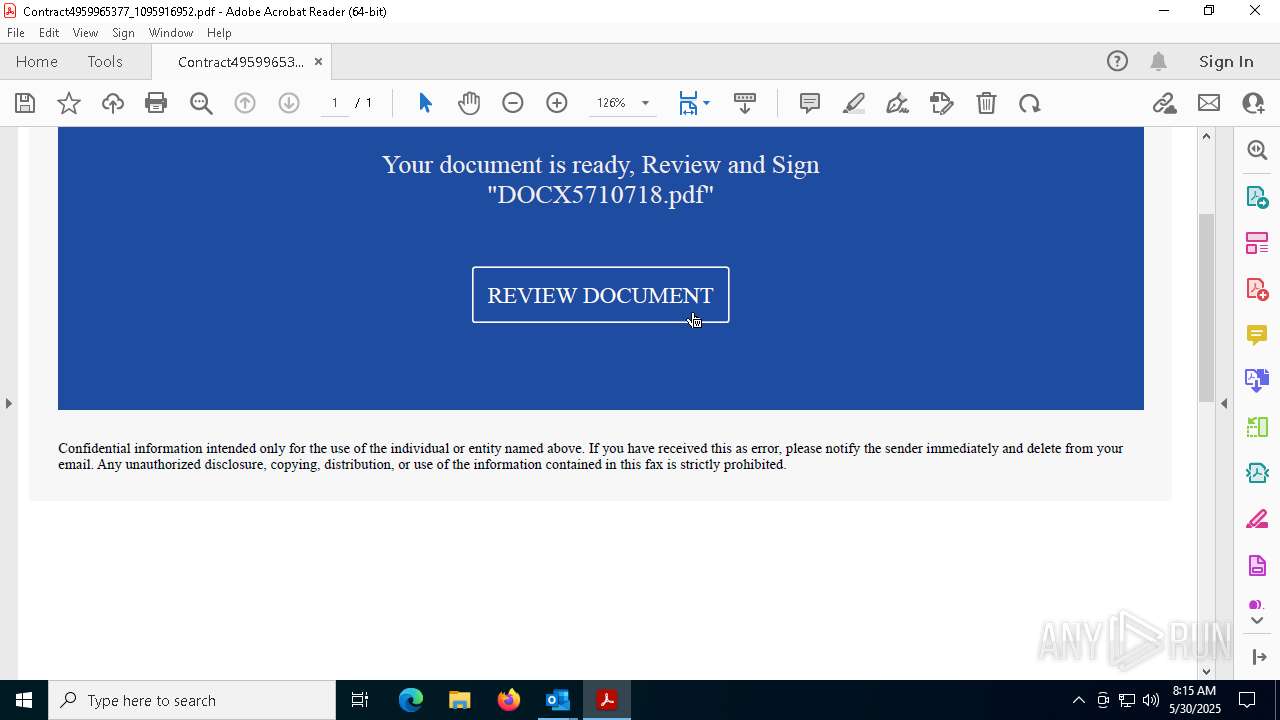Screen dimensions: 1280x720
Task: Zoom out with the minus button
Action: click(x=513, y=103)
